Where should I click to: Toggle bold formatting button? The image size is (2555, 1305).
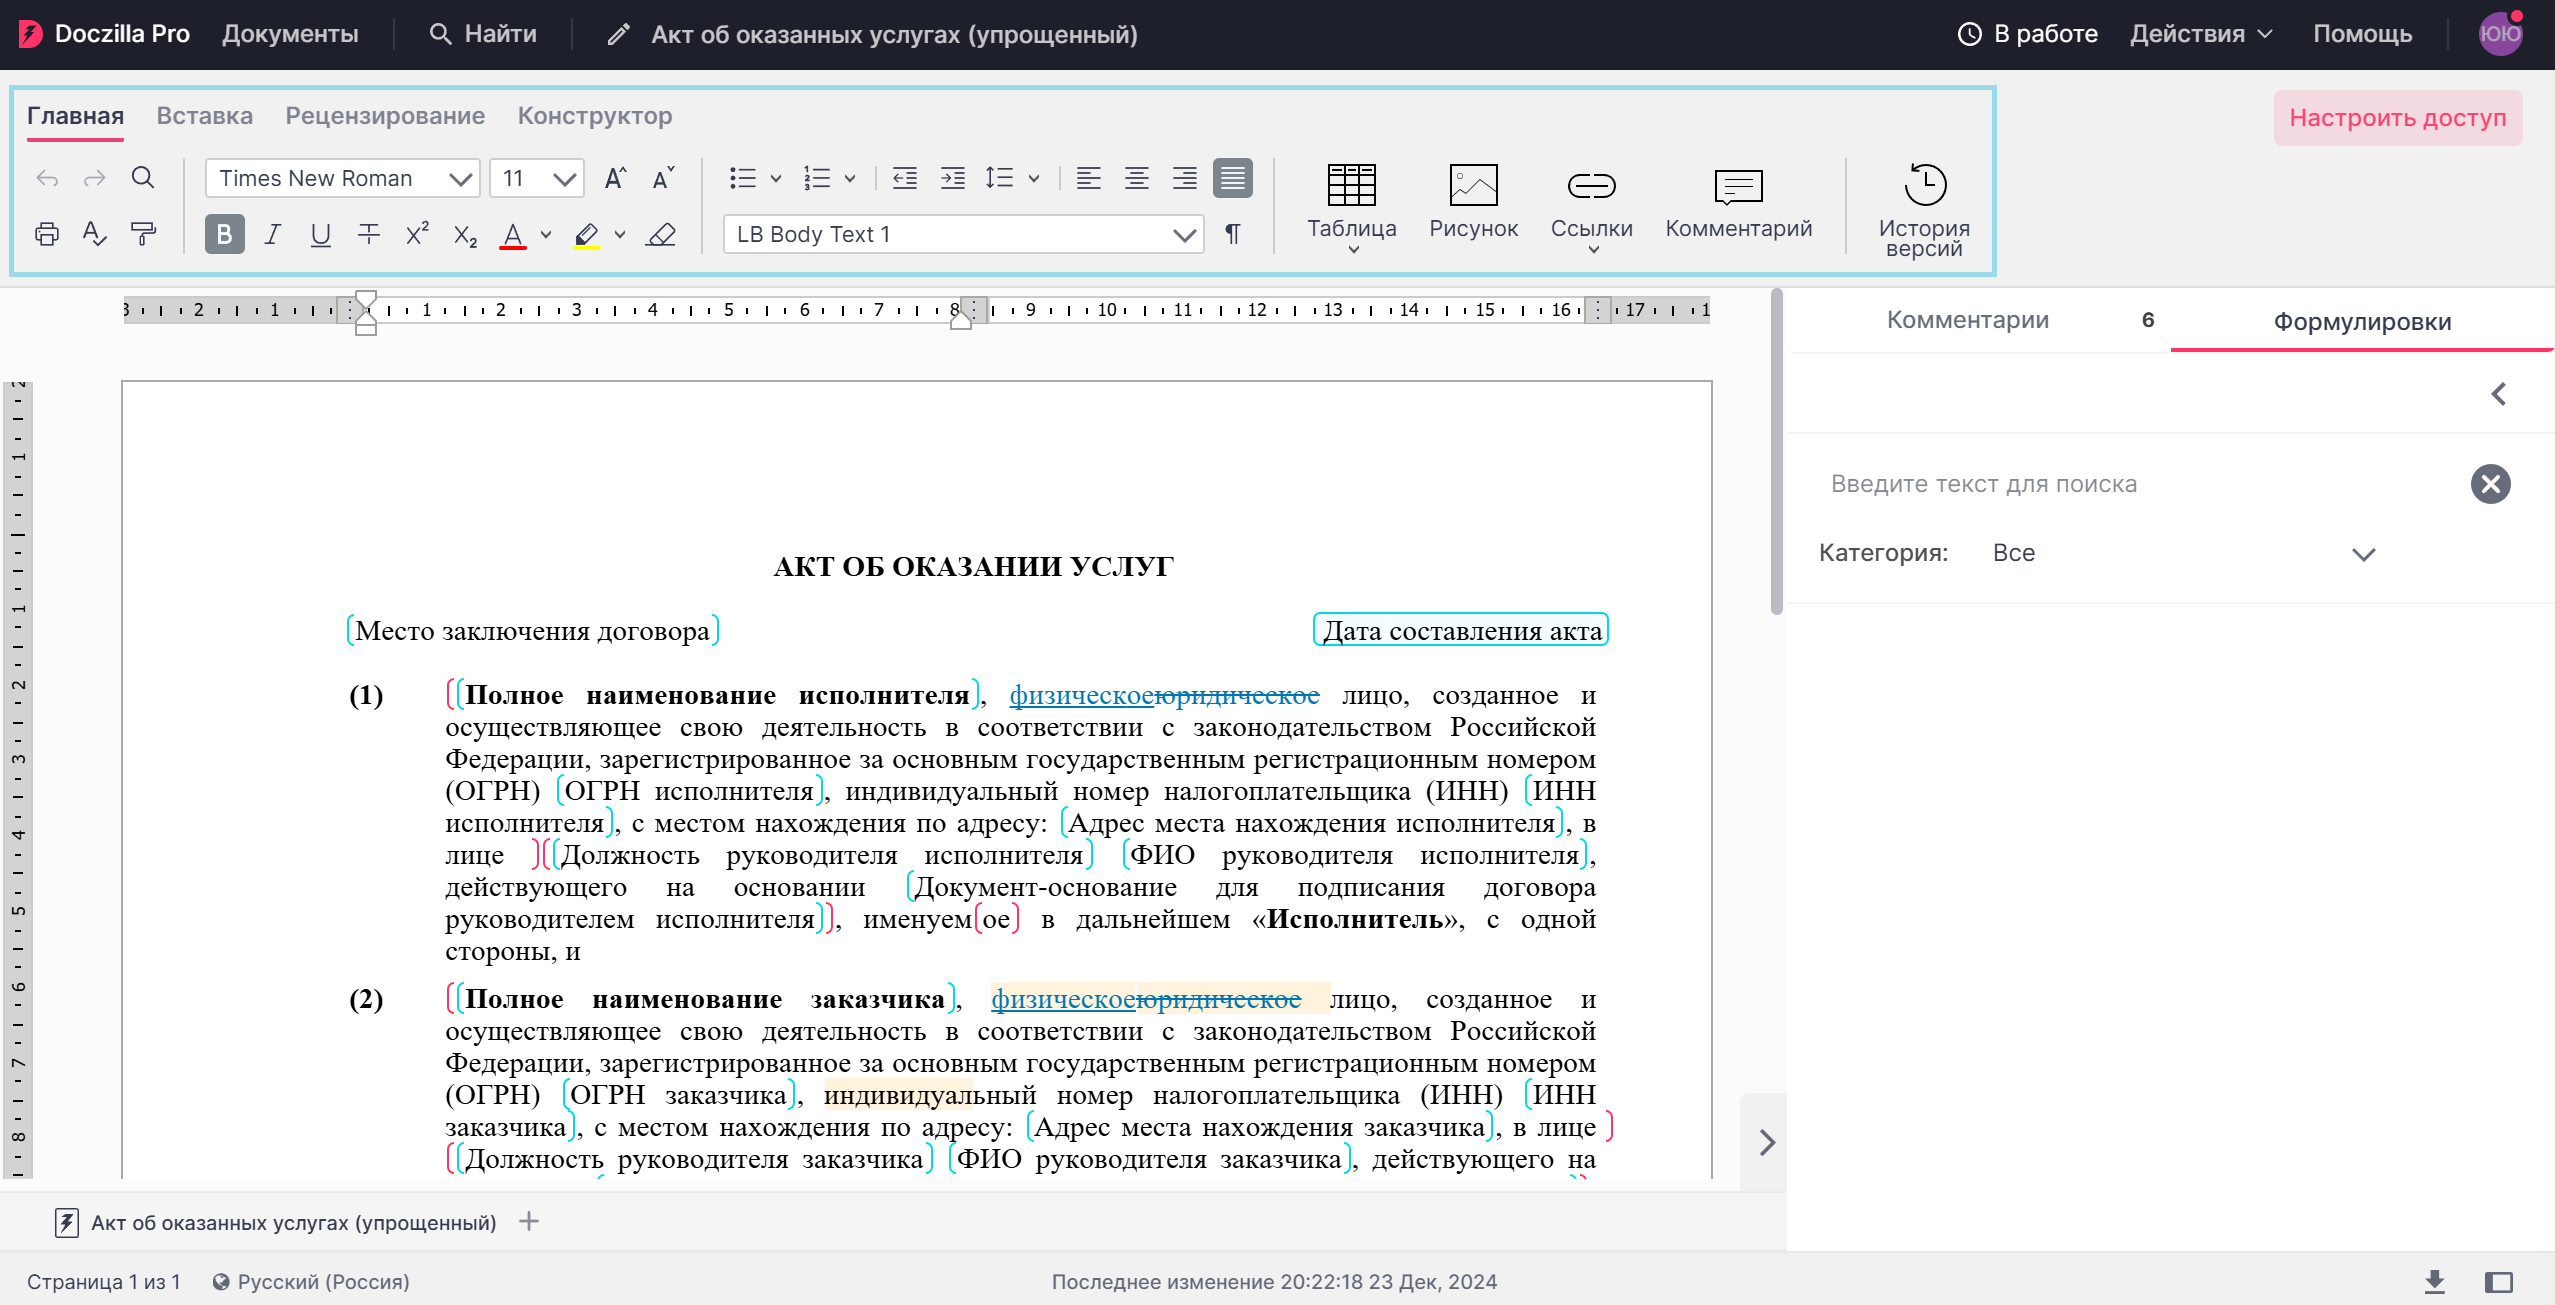pyautogui.click(x=224, y=234)
